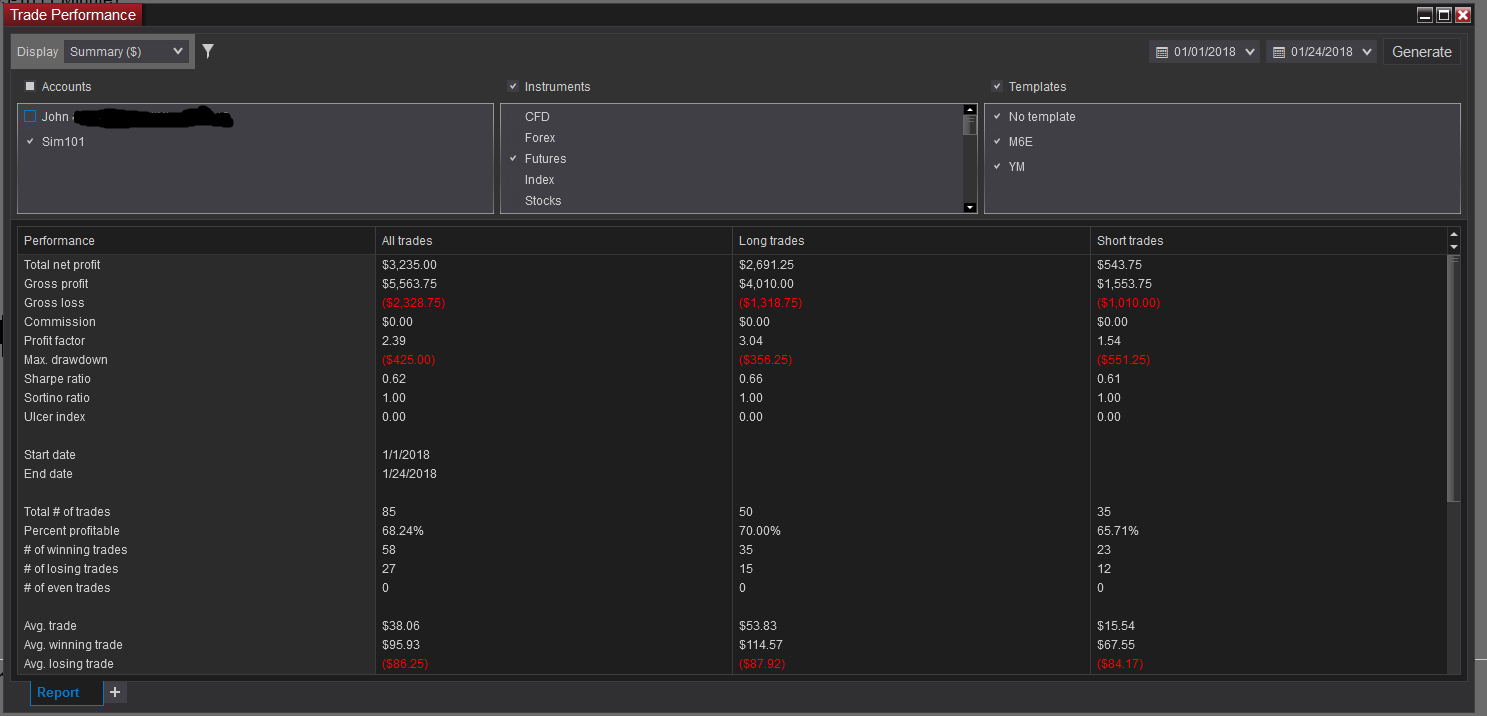Click the ($551.25) short trades drawdown
This screenshot has height=716, width=1487.
(1125, 360)
